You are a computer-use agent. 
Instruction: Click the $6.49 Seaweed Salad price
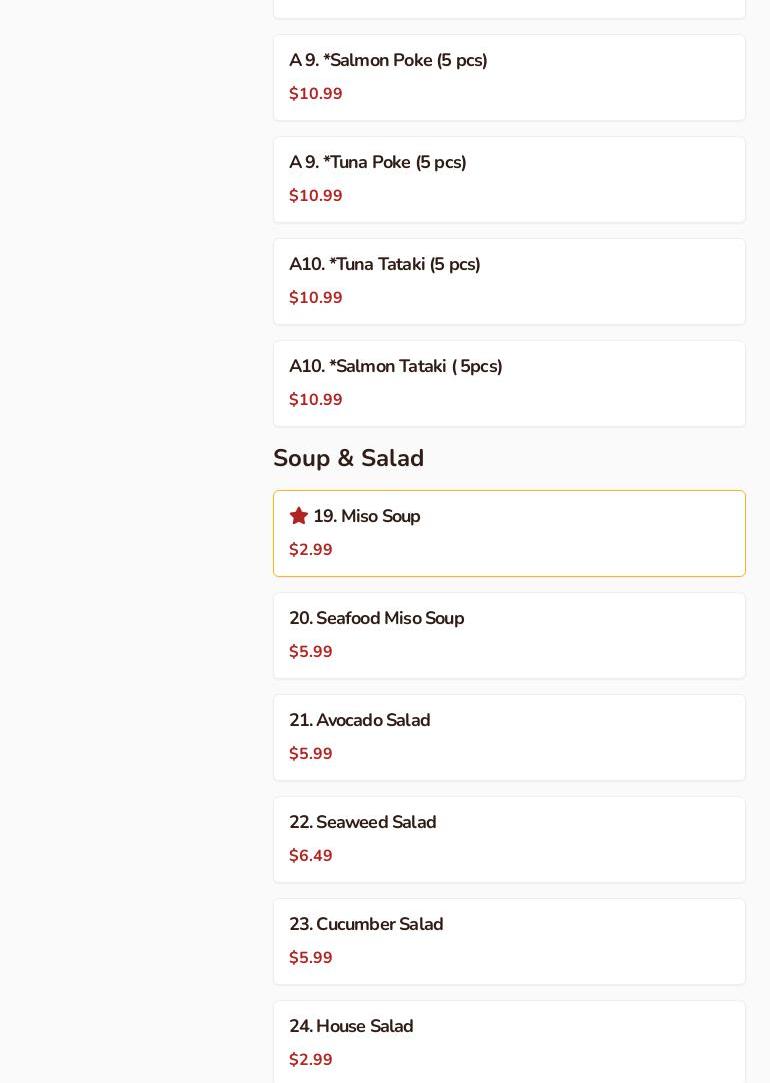[311, 856]
